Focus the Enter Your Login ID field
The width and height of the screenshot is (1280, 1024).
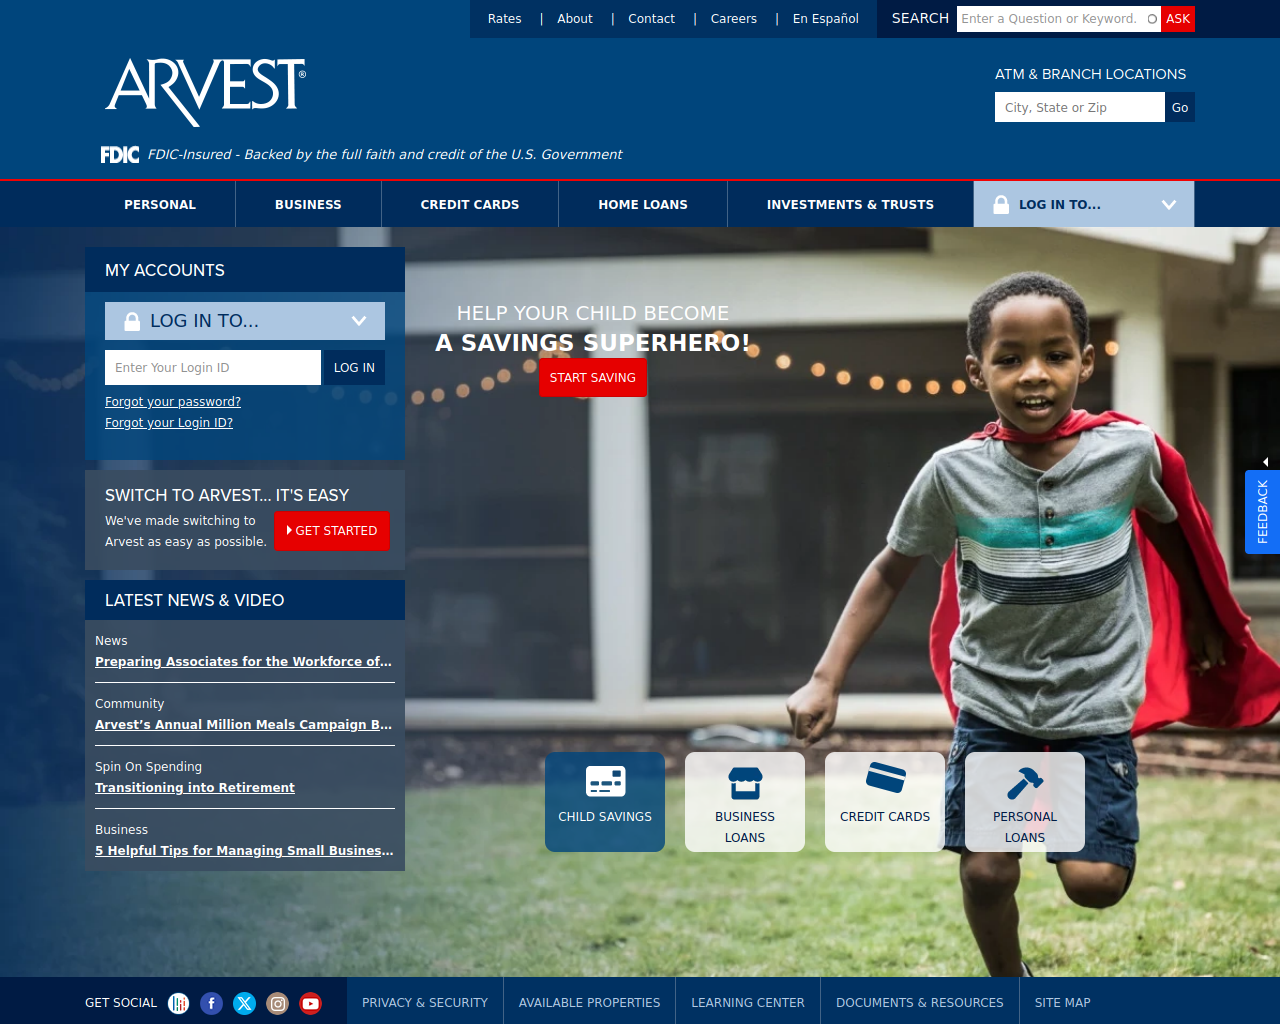point(213,367)
